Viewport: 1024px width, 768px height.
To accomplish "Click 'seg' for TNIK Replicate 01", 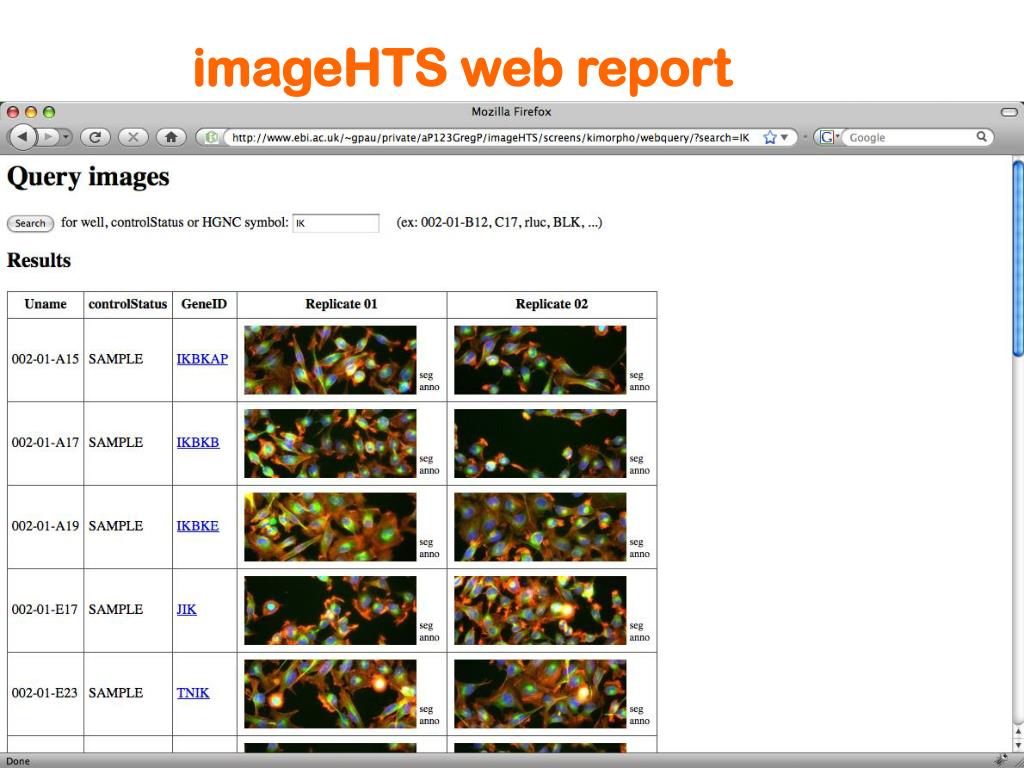I will pyautogui.click(x=426, y=710).
